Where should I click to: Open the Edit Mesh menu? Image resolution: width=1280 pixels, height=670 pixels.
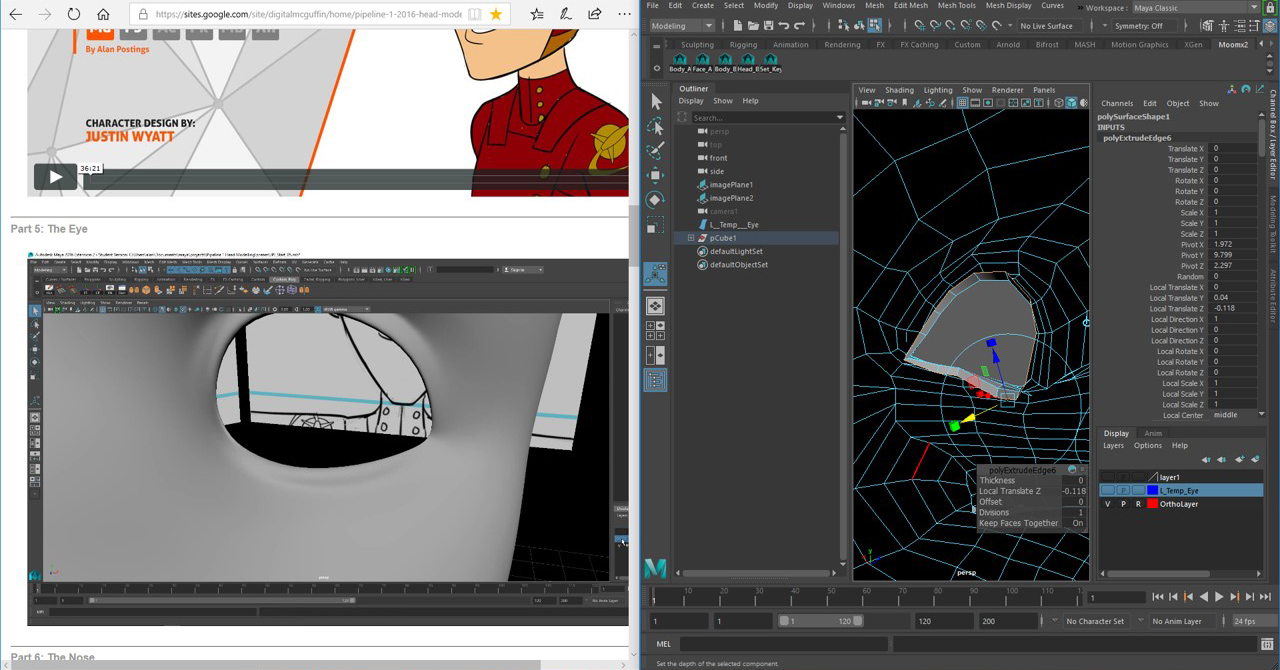tap(910, 5)
